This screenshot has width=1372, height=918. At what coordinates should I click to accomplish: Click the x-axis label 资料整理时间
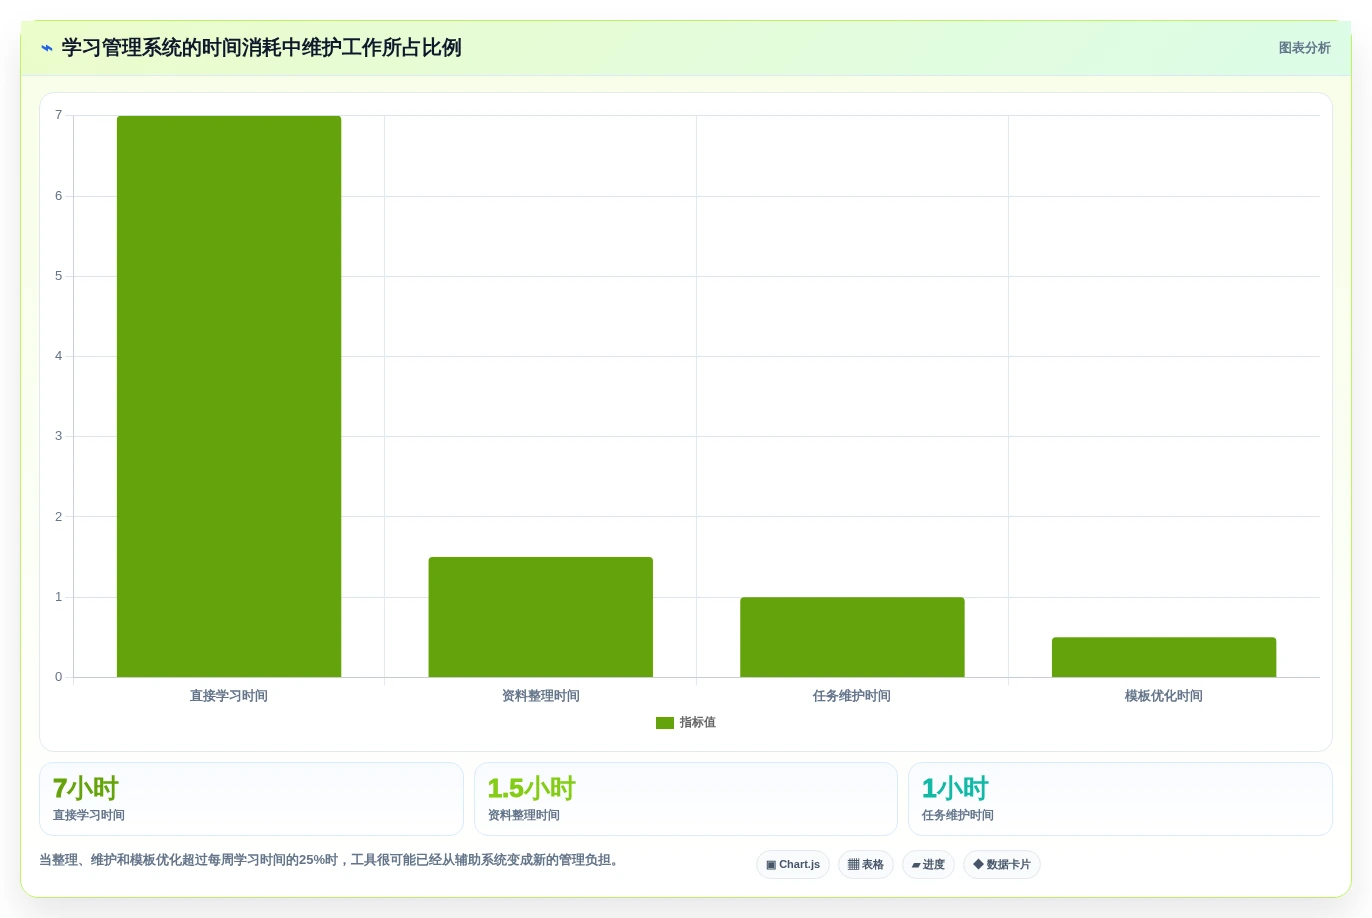541,696
